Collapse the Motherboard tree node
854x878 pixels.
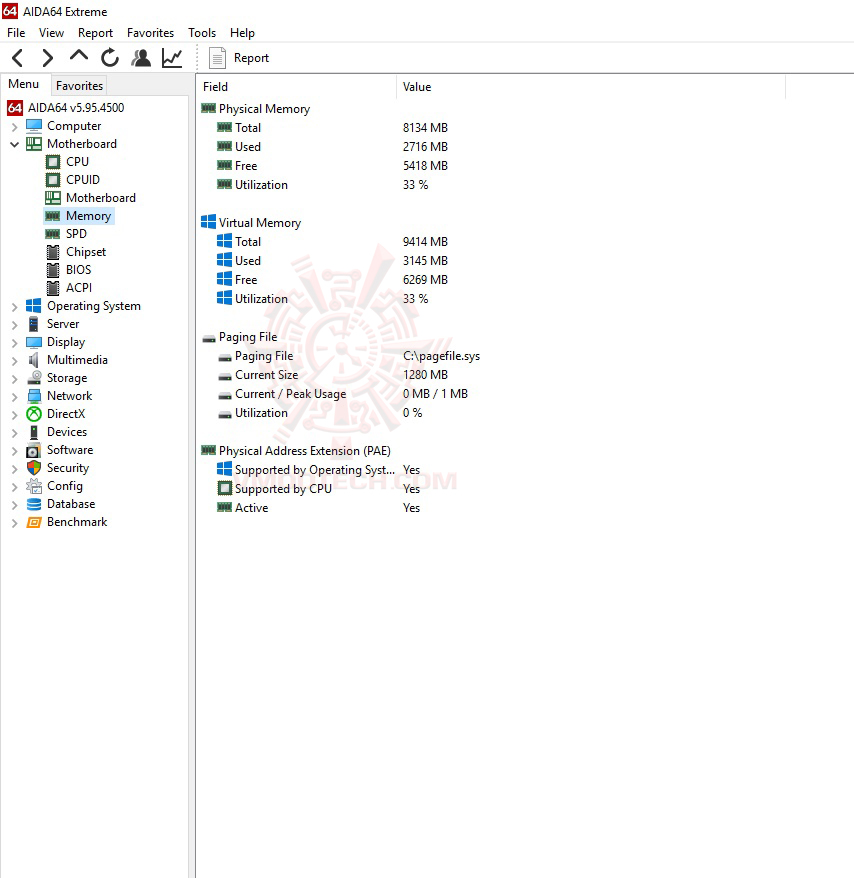[x=15, y=144]
